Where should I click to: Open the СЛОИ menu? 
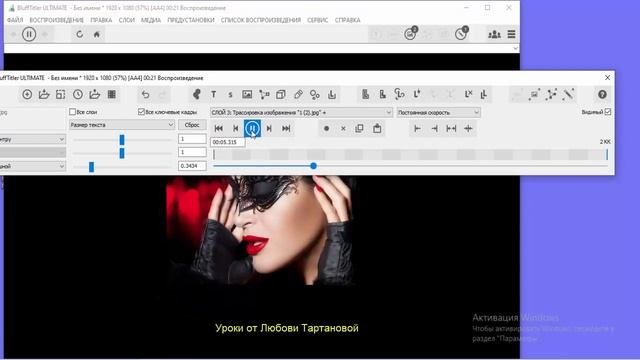(x=127, y=20)
